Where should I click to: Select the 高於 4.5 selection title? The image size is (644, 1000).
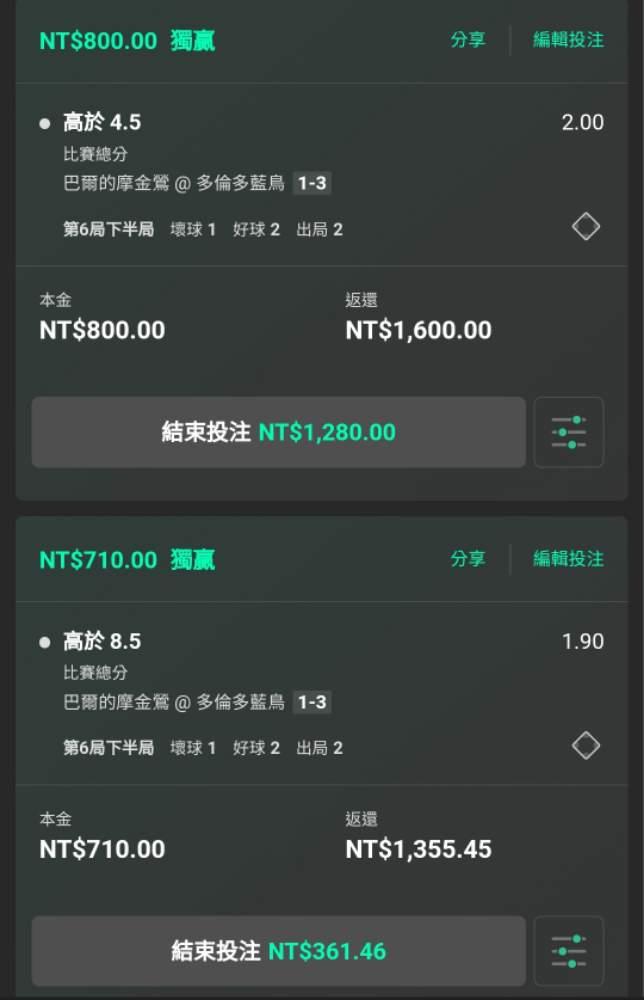(x=102, y=123)
